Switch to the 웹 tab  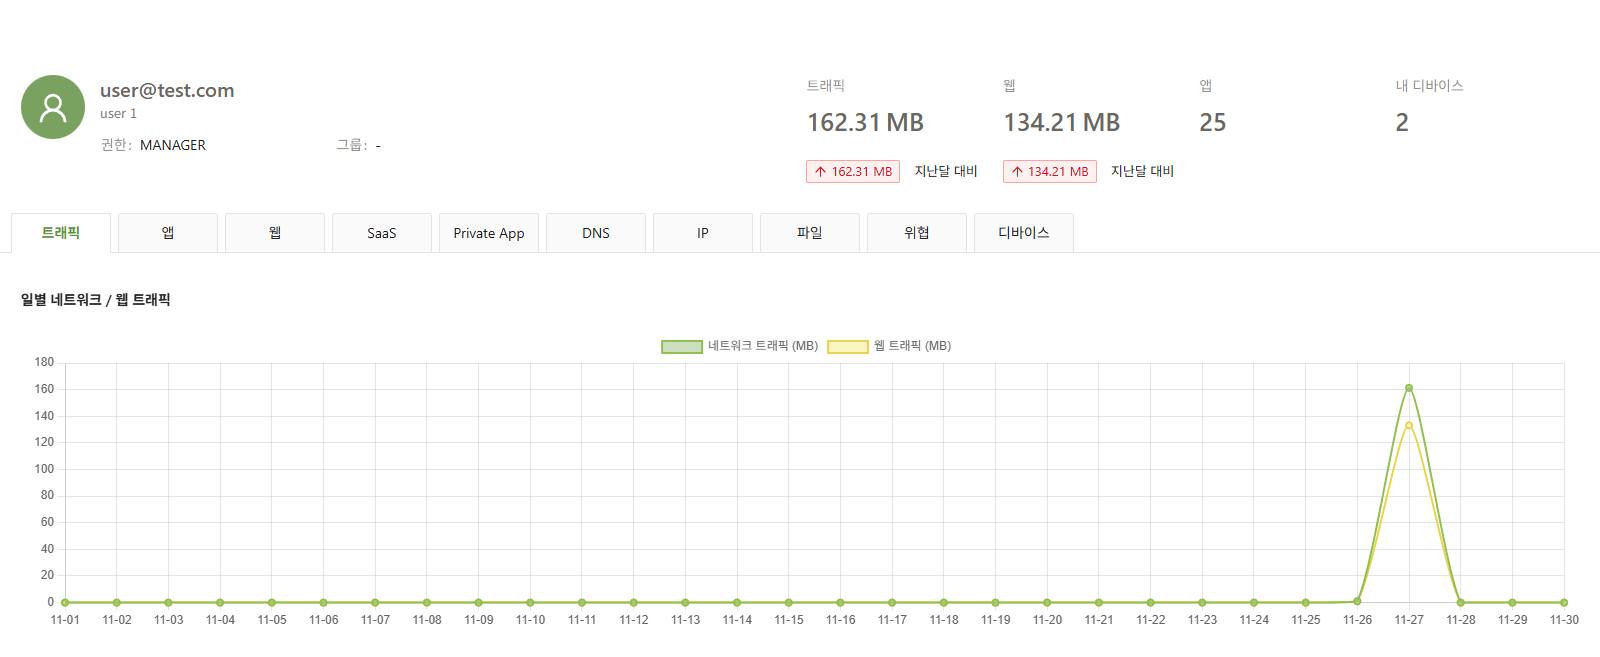(x=275, y=233)
